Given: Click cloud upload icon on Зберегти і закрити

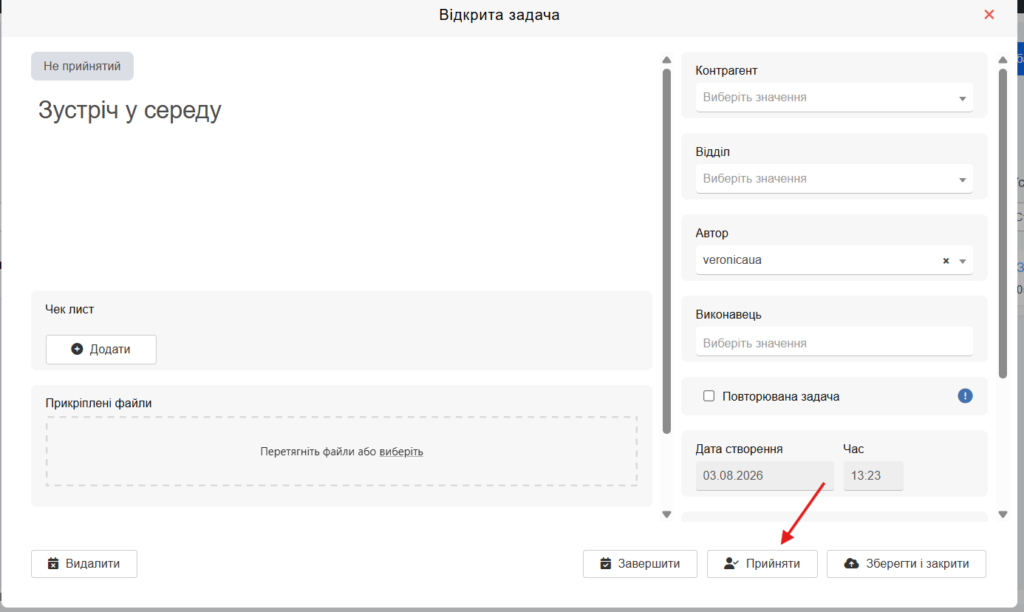Looking at the screenshot, I should click(x=852, y=564).
